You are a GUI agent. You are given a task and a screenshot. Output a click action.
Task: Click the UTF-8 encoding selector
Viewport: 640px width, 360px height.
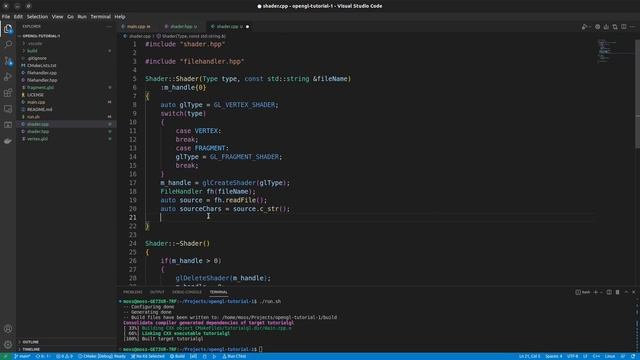[x=573, y=356]
